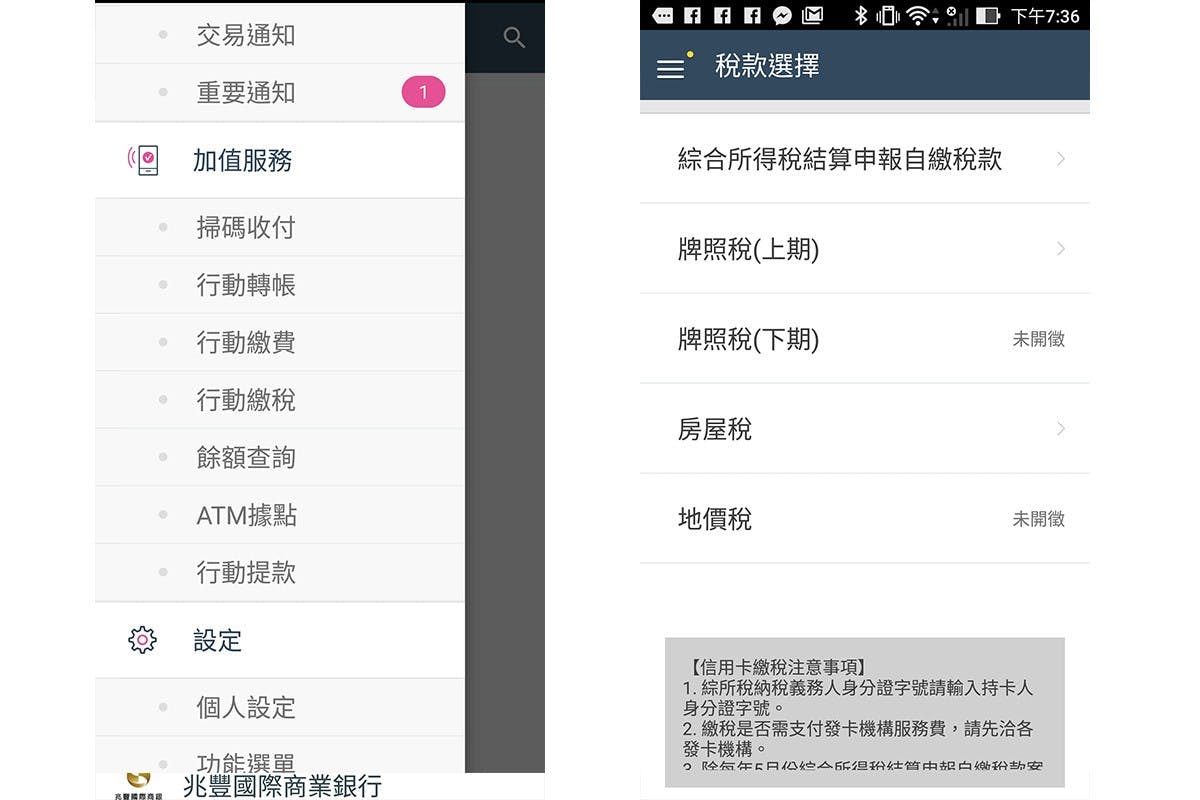The image size is (1200, 800).
Task: Tap the 信用卡繳稅注意事項 notice box
Action: (x=864, y=712)
